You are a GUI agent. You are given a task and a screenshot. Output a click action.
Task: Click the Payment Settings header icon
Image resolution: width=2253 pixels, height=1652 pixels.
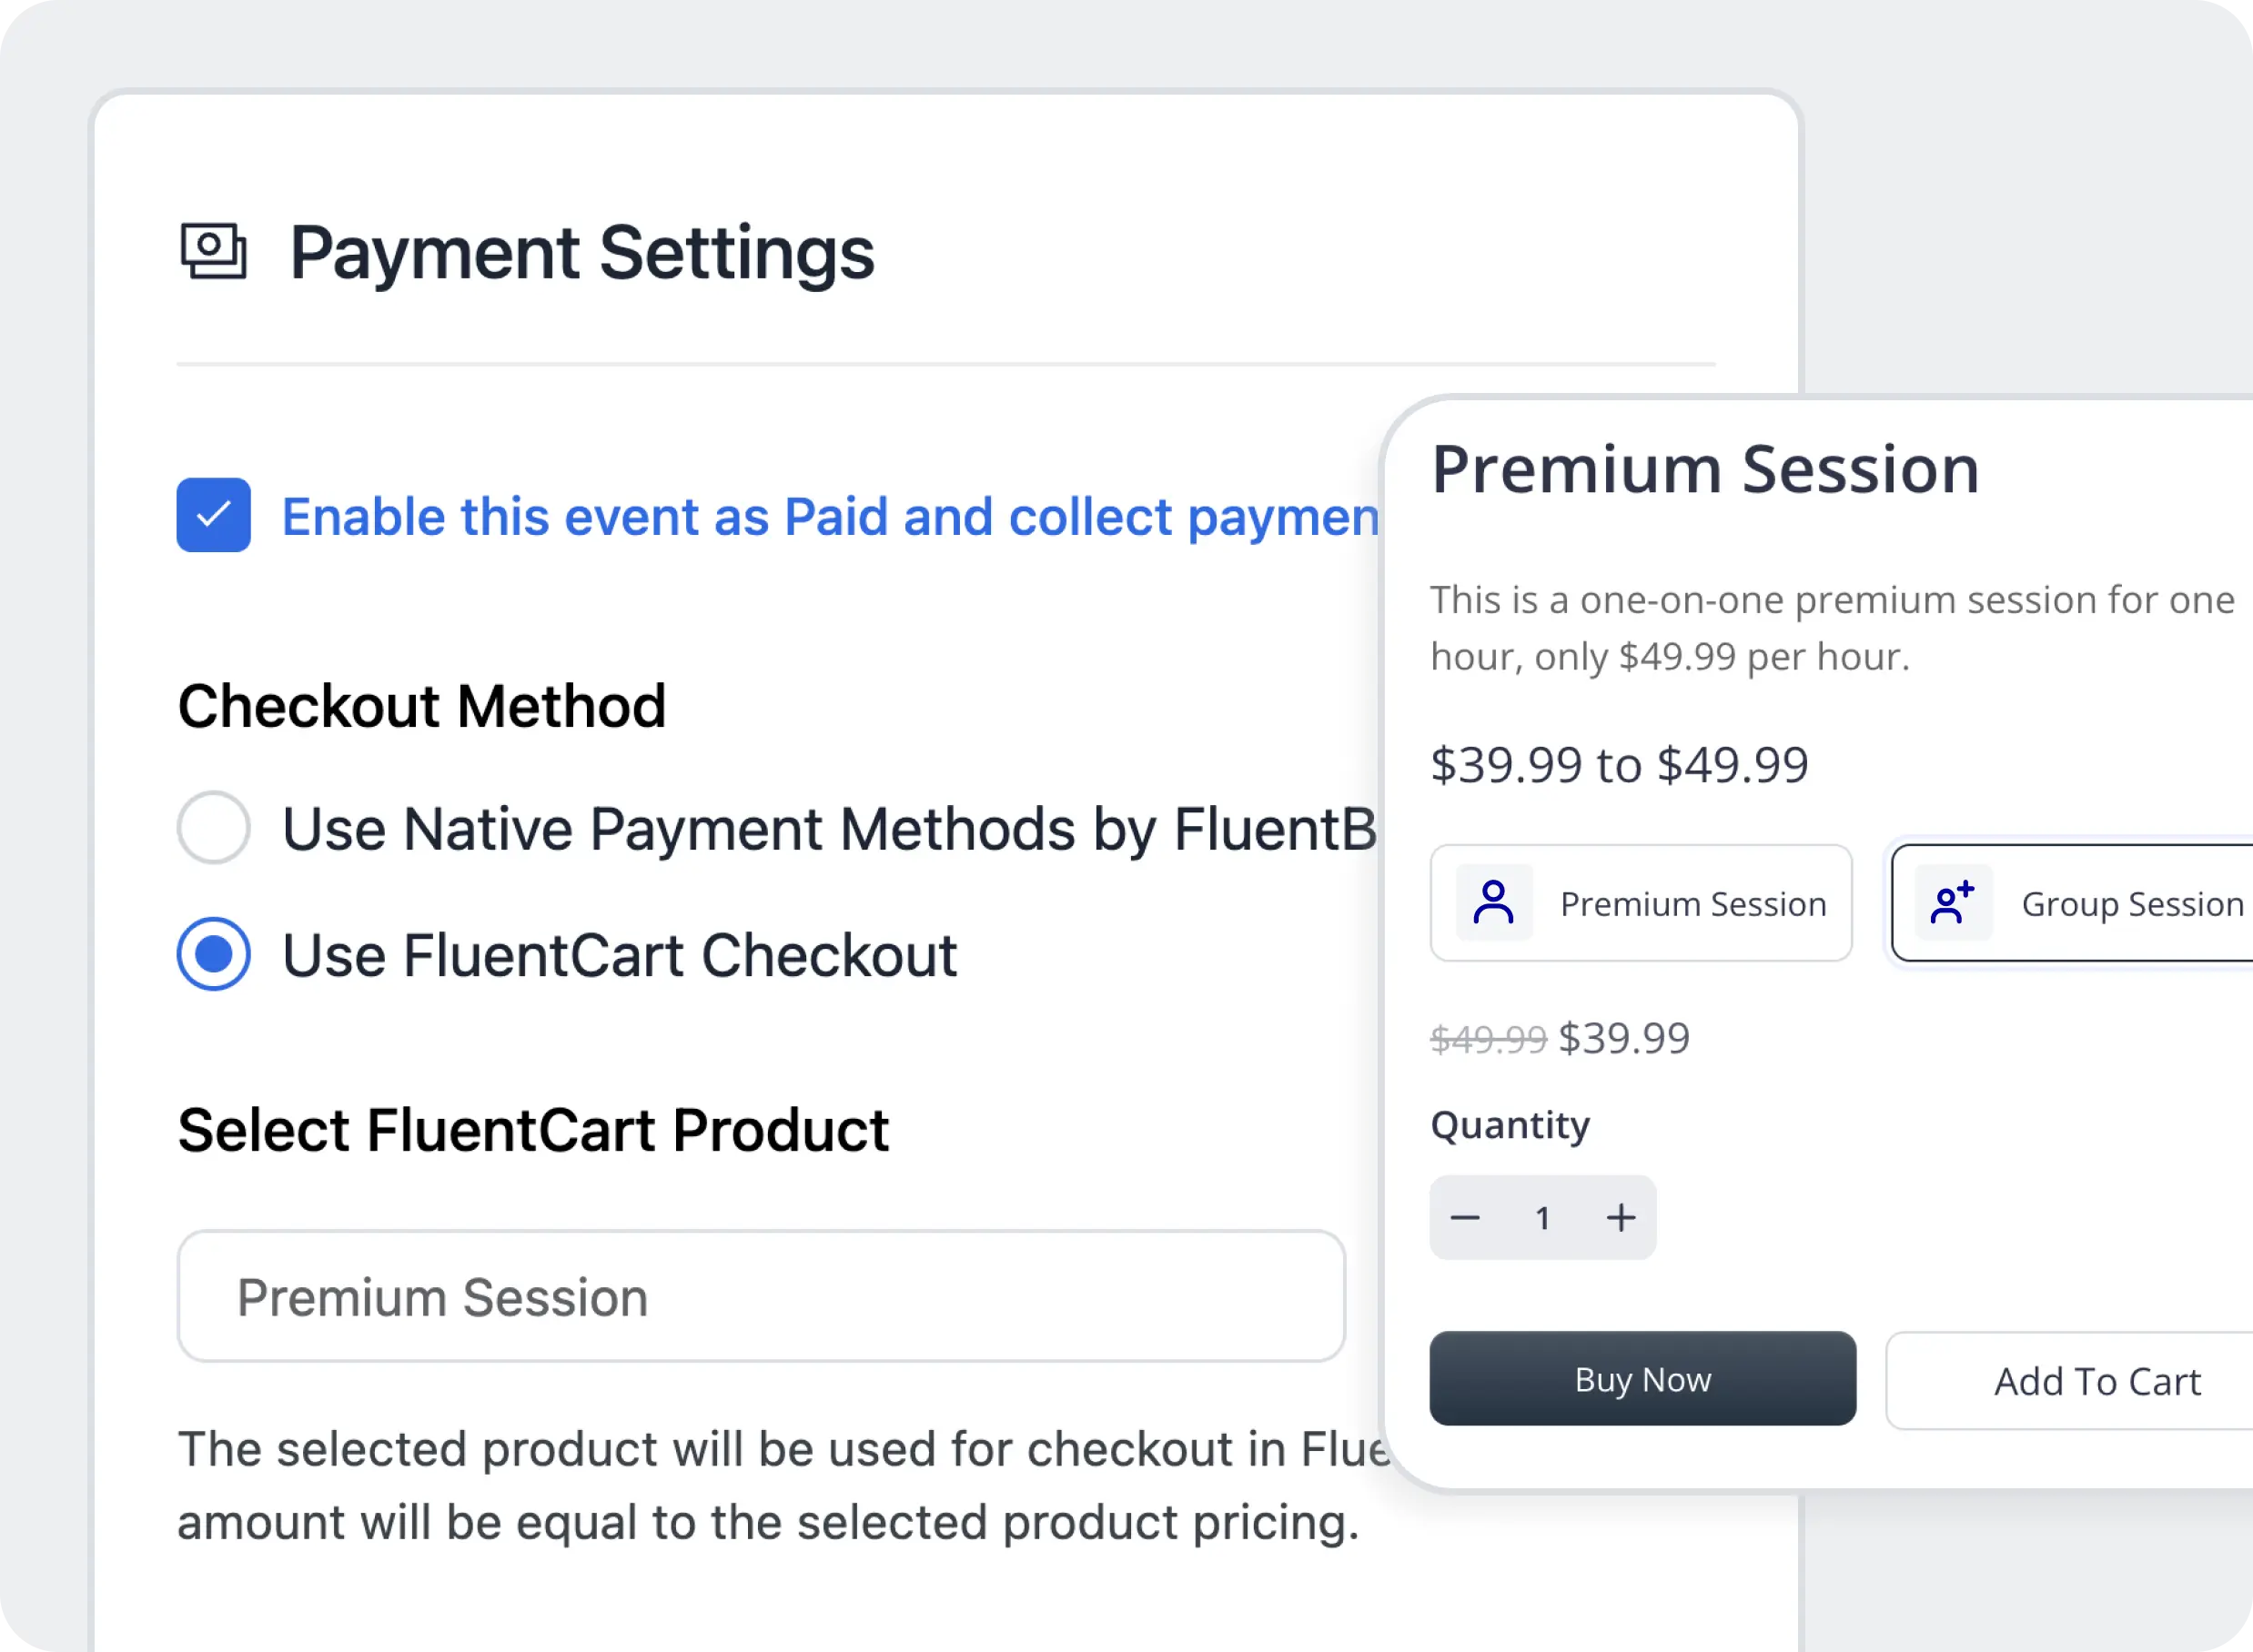(212, 252)
